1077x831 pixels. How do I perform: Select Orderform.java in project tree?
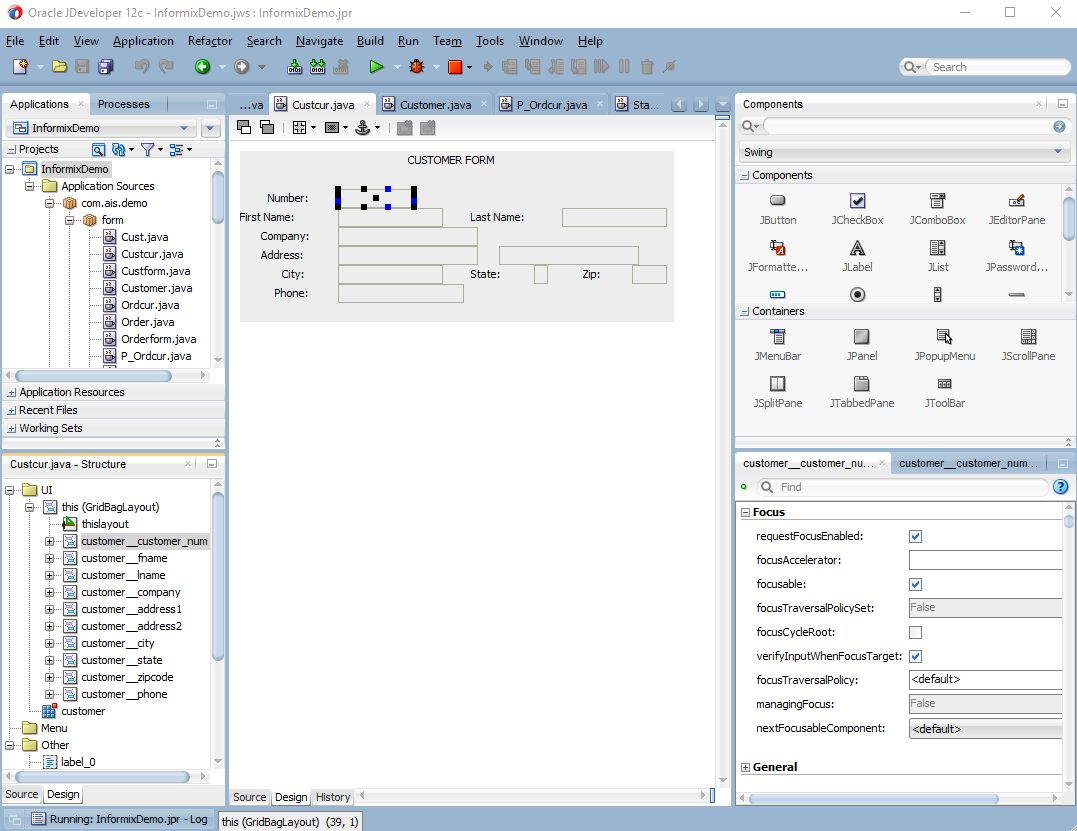(159, 339)
